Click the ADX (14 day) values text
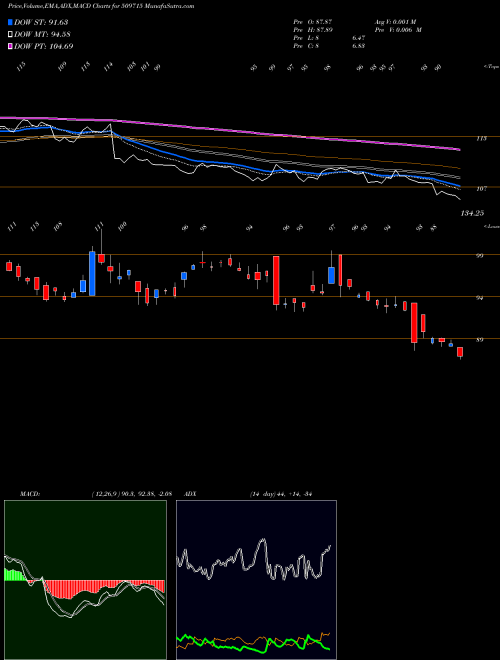Screen dimensions: 500x660 click(283, 494)
